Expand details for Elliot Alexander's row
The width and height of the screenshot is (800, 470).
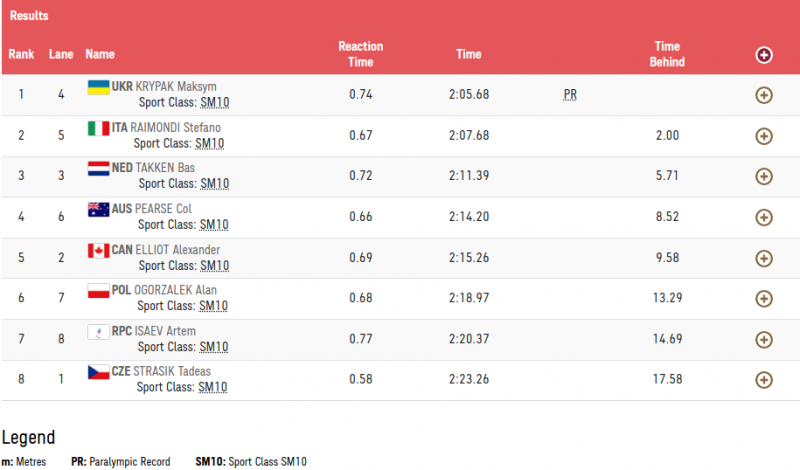764,258
